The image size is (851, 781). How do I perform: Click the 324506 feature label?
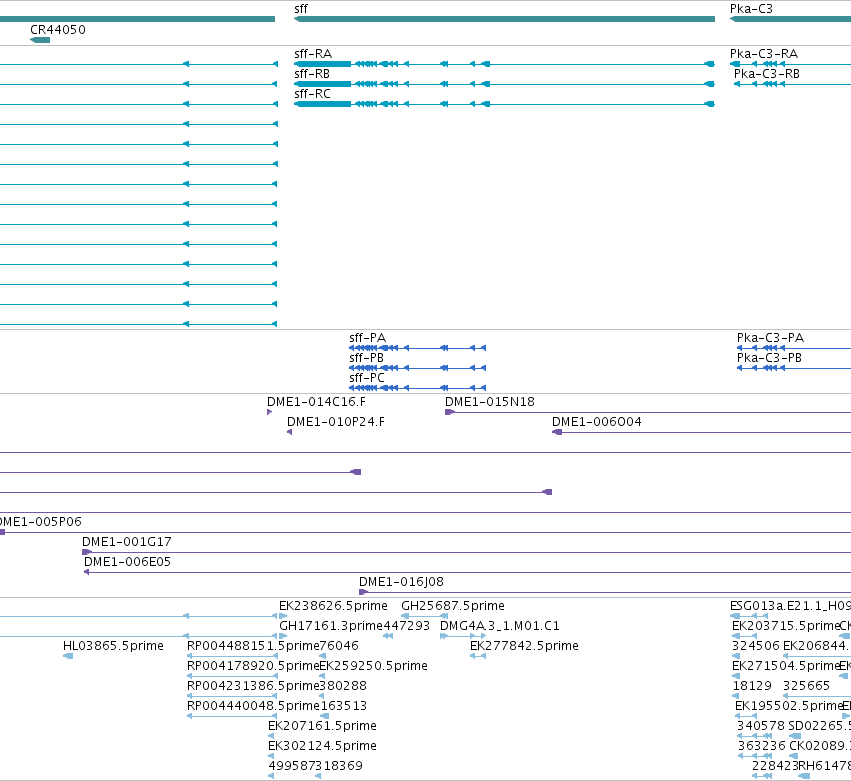click(x=755, y=646)
